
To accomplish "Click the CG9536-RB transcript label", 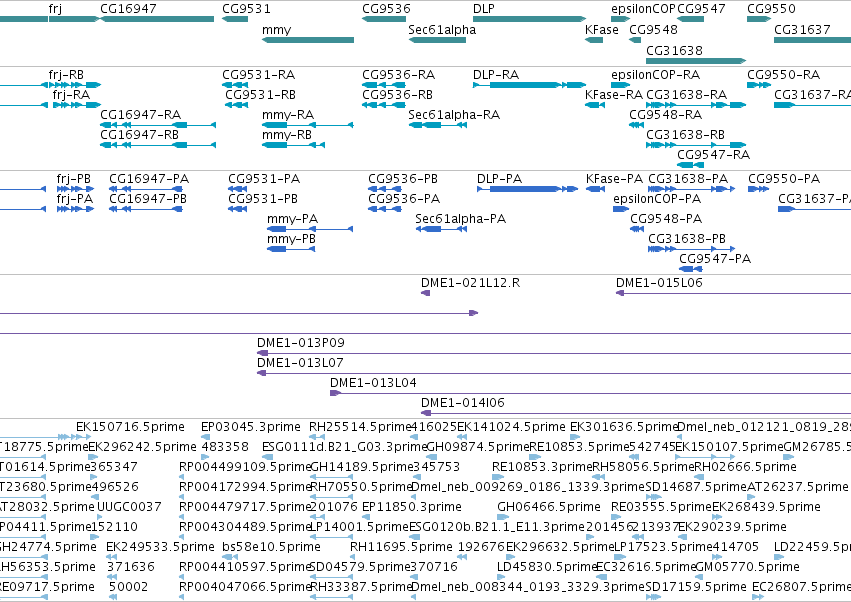I will pos(397,95).
